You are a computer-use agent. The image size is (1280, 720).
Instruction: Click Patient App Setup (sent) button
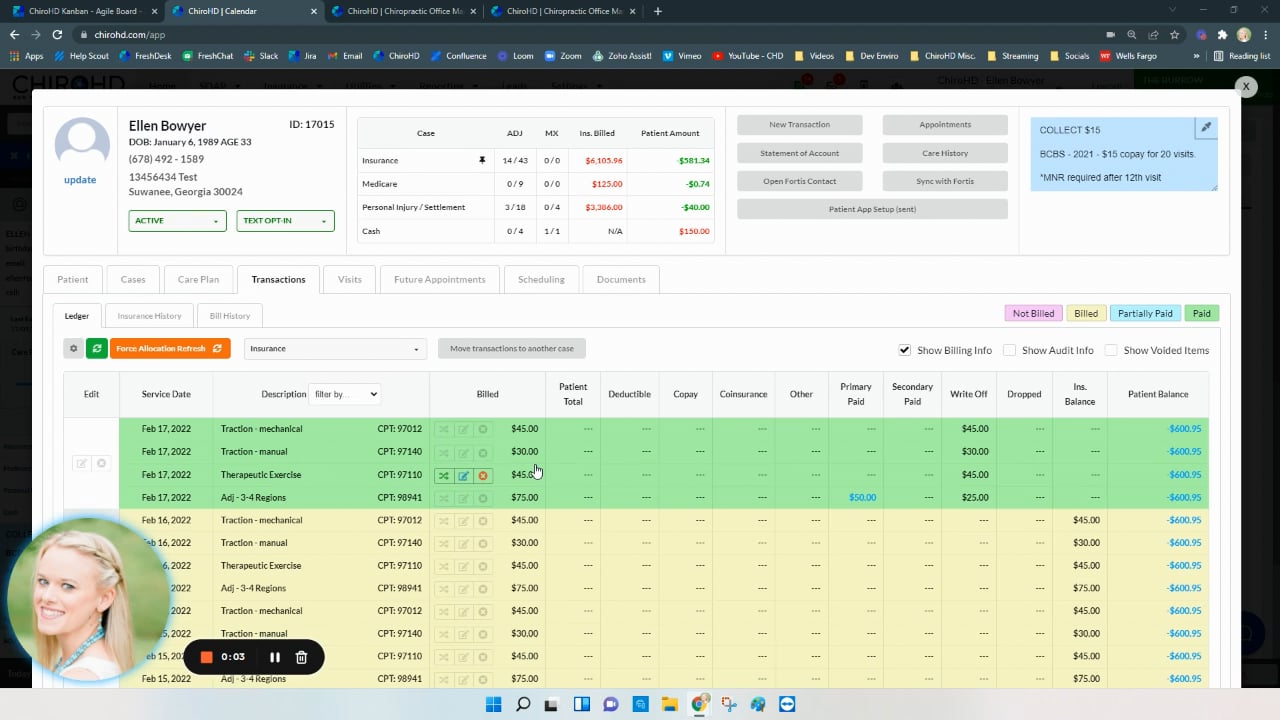coord(872,209)
